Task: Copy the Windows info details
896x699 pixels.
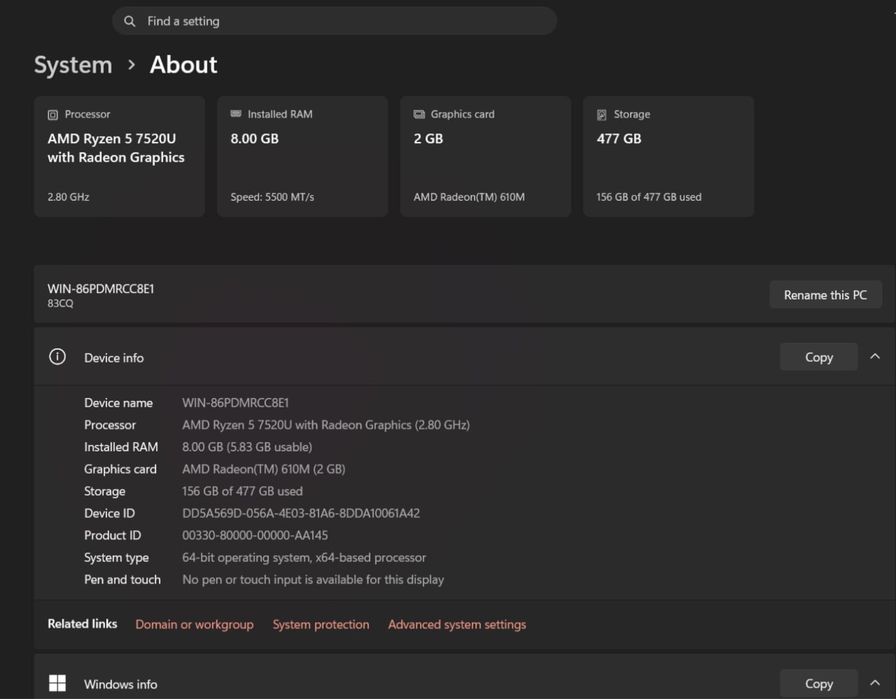Action: 818,684
